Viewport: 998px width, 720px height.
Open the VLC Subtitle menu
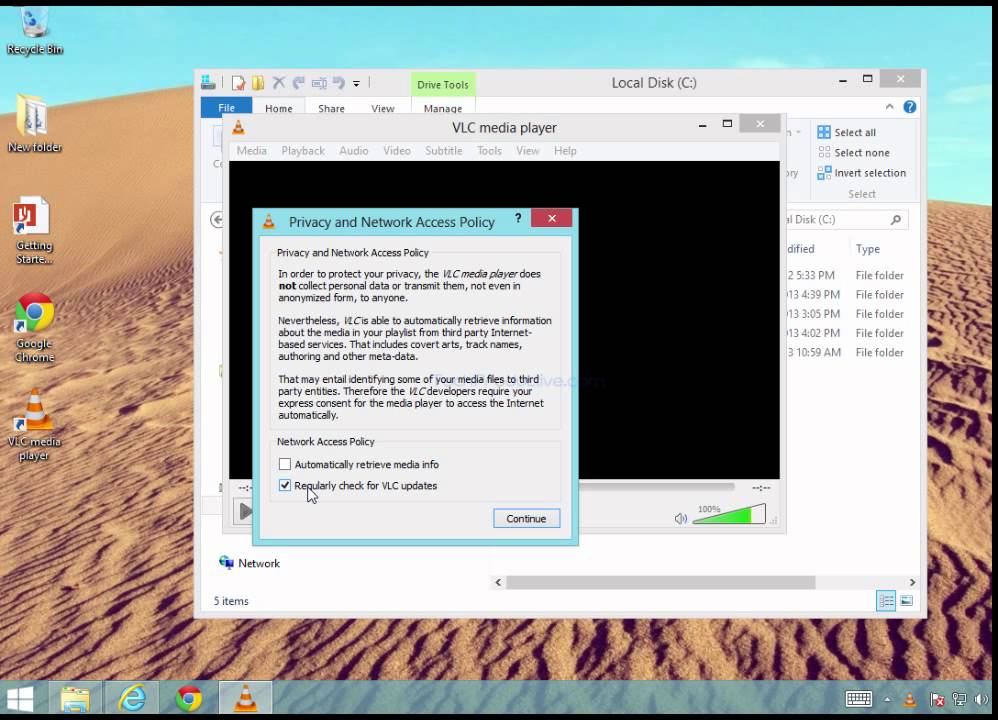(444, 151)
